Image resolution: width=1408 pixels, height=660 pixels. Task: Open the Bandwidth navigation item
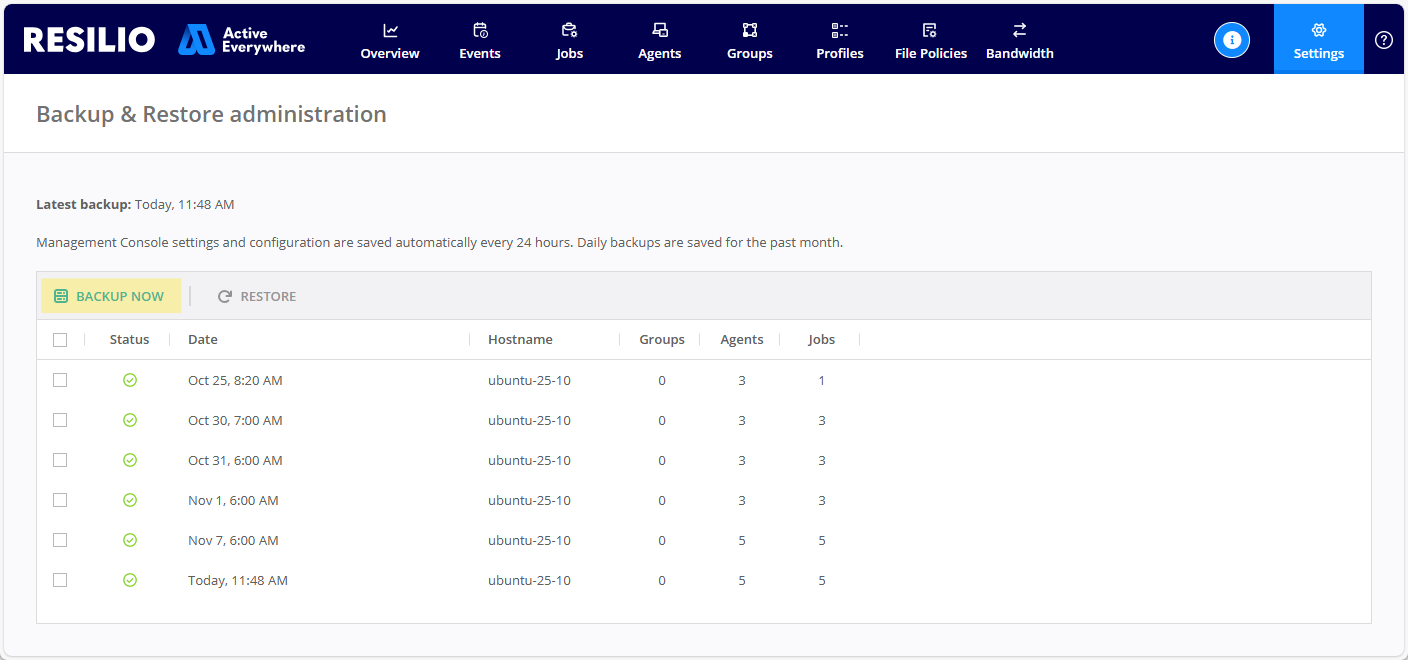pyautogui.click(x=1020, y=41)
